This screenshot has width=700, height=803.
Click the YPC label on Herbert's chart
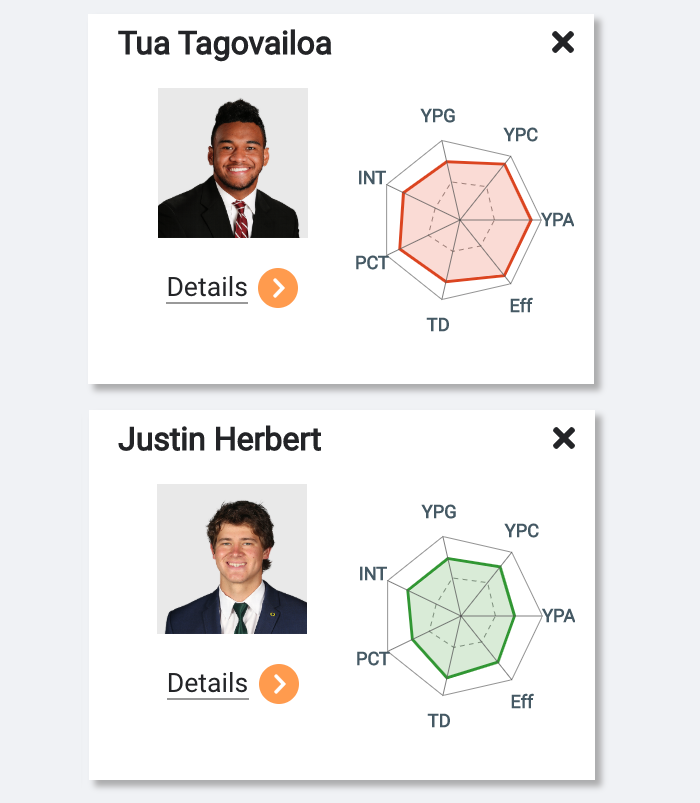[x=522, y=531]
